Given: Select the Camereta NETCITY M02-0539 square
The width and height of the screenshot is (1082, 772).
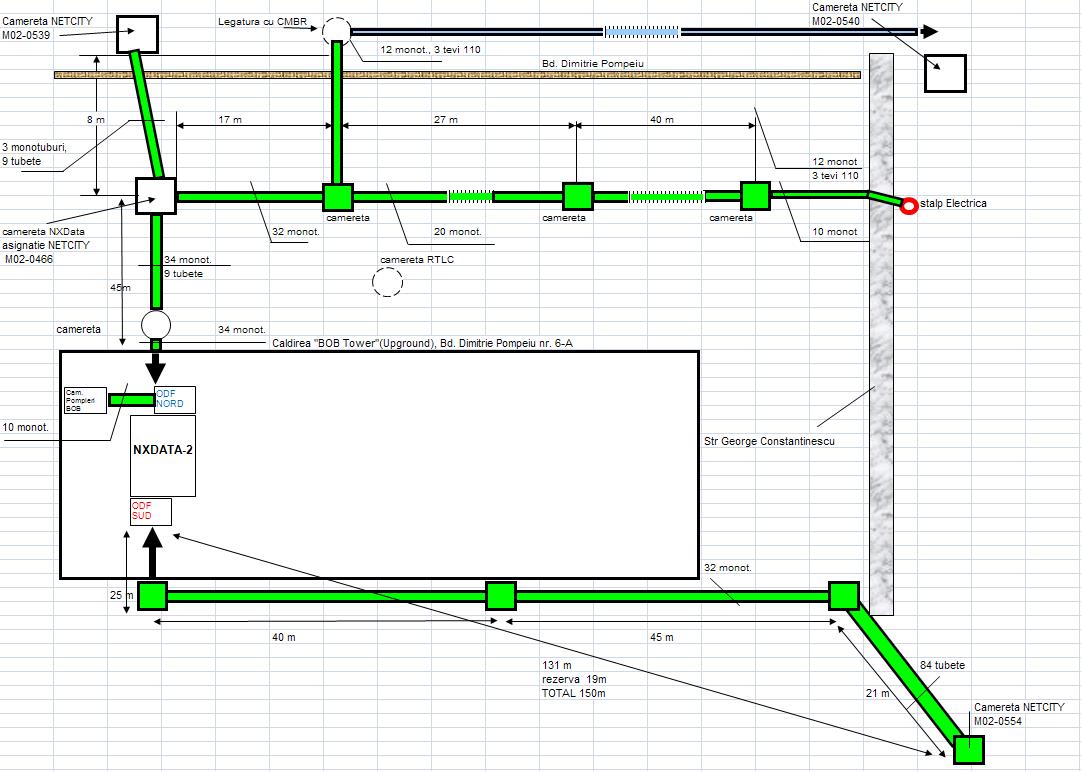Looking at the screenshot, I should click(x=137, y=34).
